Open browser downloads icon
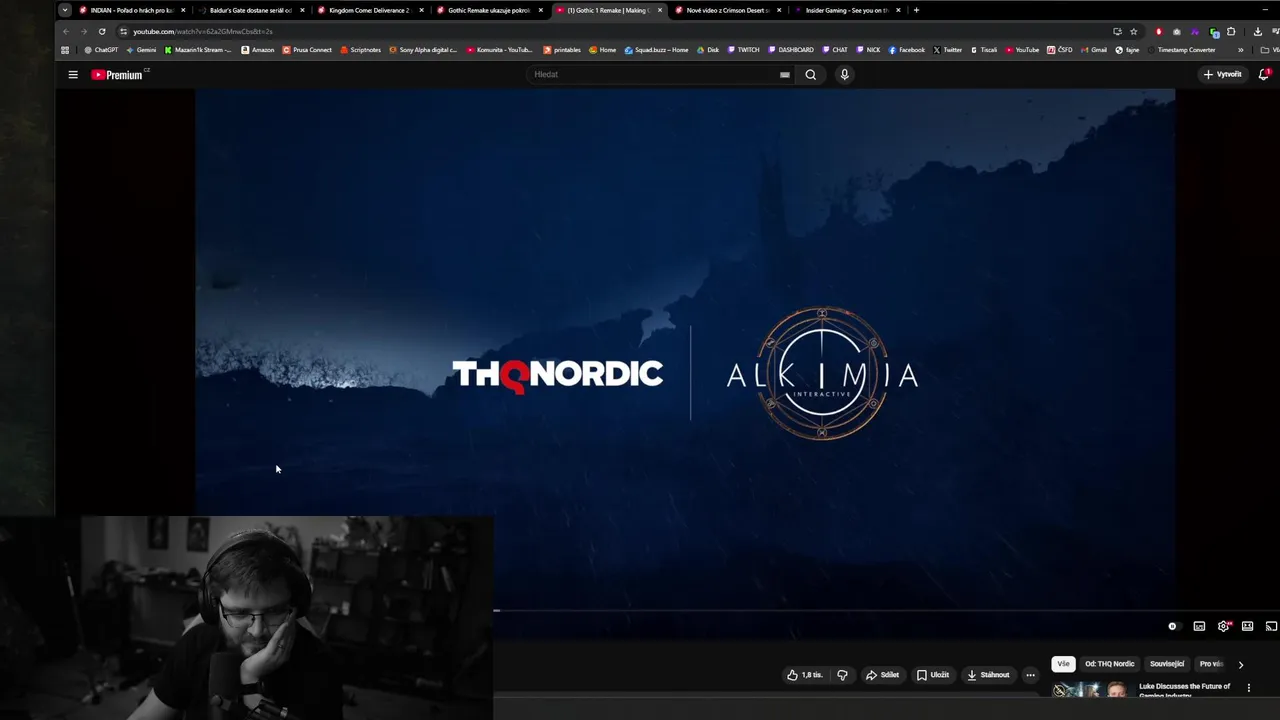 tap(1258, 31)
